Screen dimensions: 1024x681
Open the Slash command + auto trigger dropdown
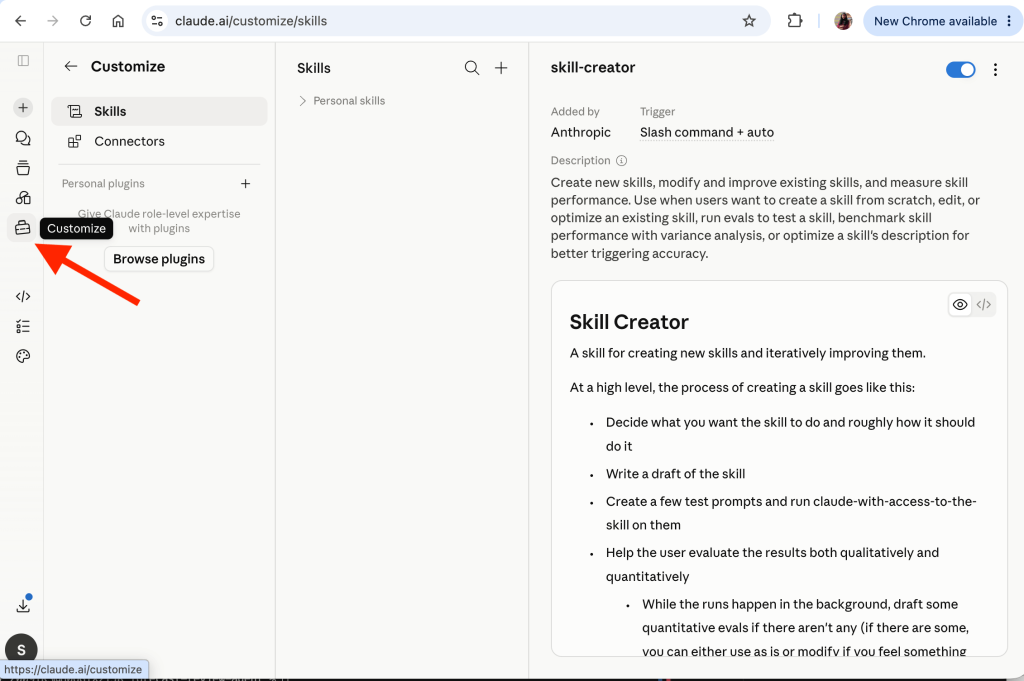coord(707,133)
